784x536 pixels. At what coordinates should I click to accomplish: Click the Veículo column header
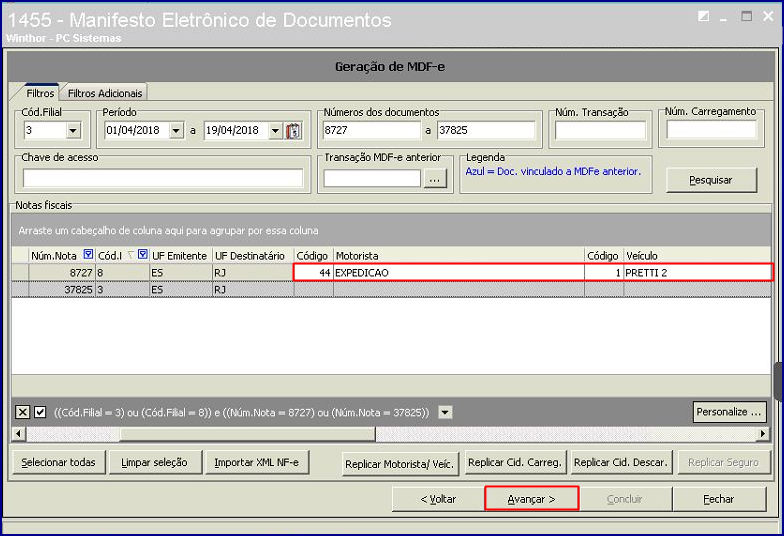pos(697,256)
